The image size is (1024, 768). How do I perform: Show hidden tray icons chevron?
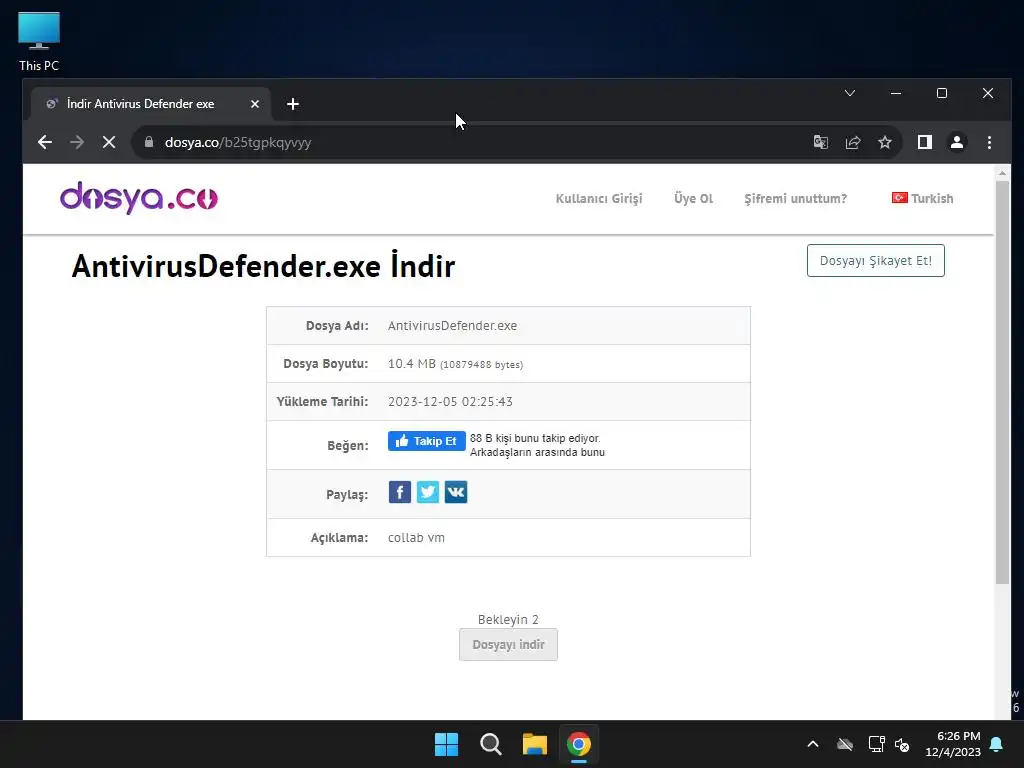tap(813, 744)
